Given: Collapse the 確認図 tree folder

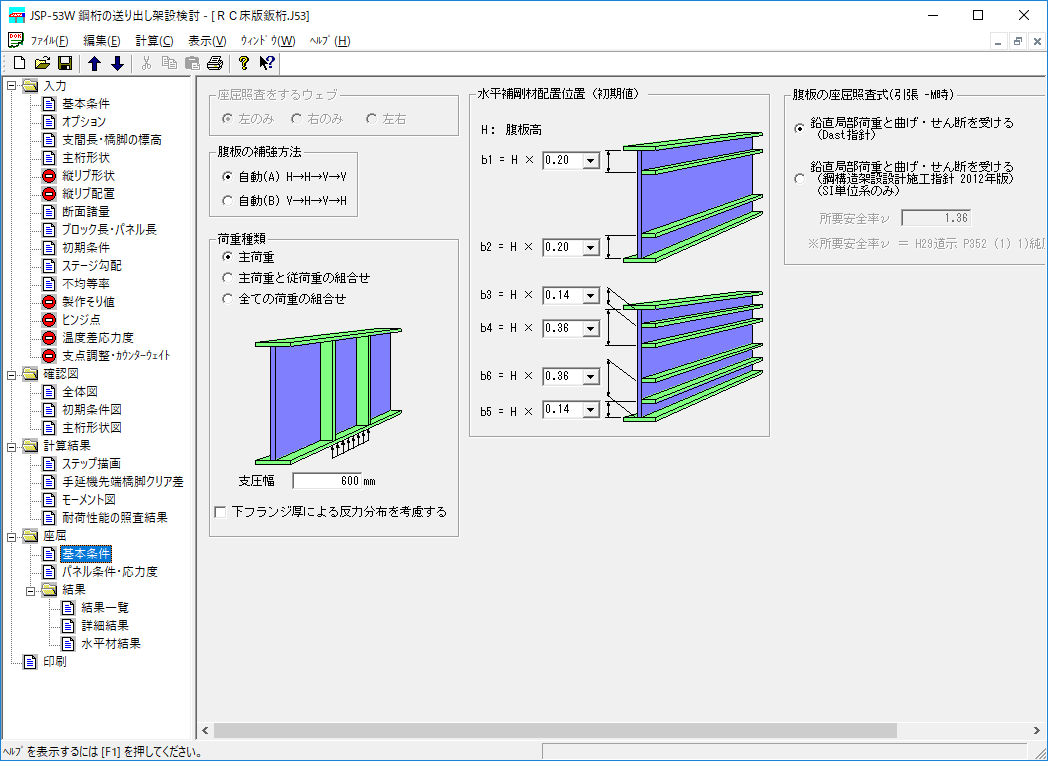Looking at the screenshot, I should [x=11, y=374].
